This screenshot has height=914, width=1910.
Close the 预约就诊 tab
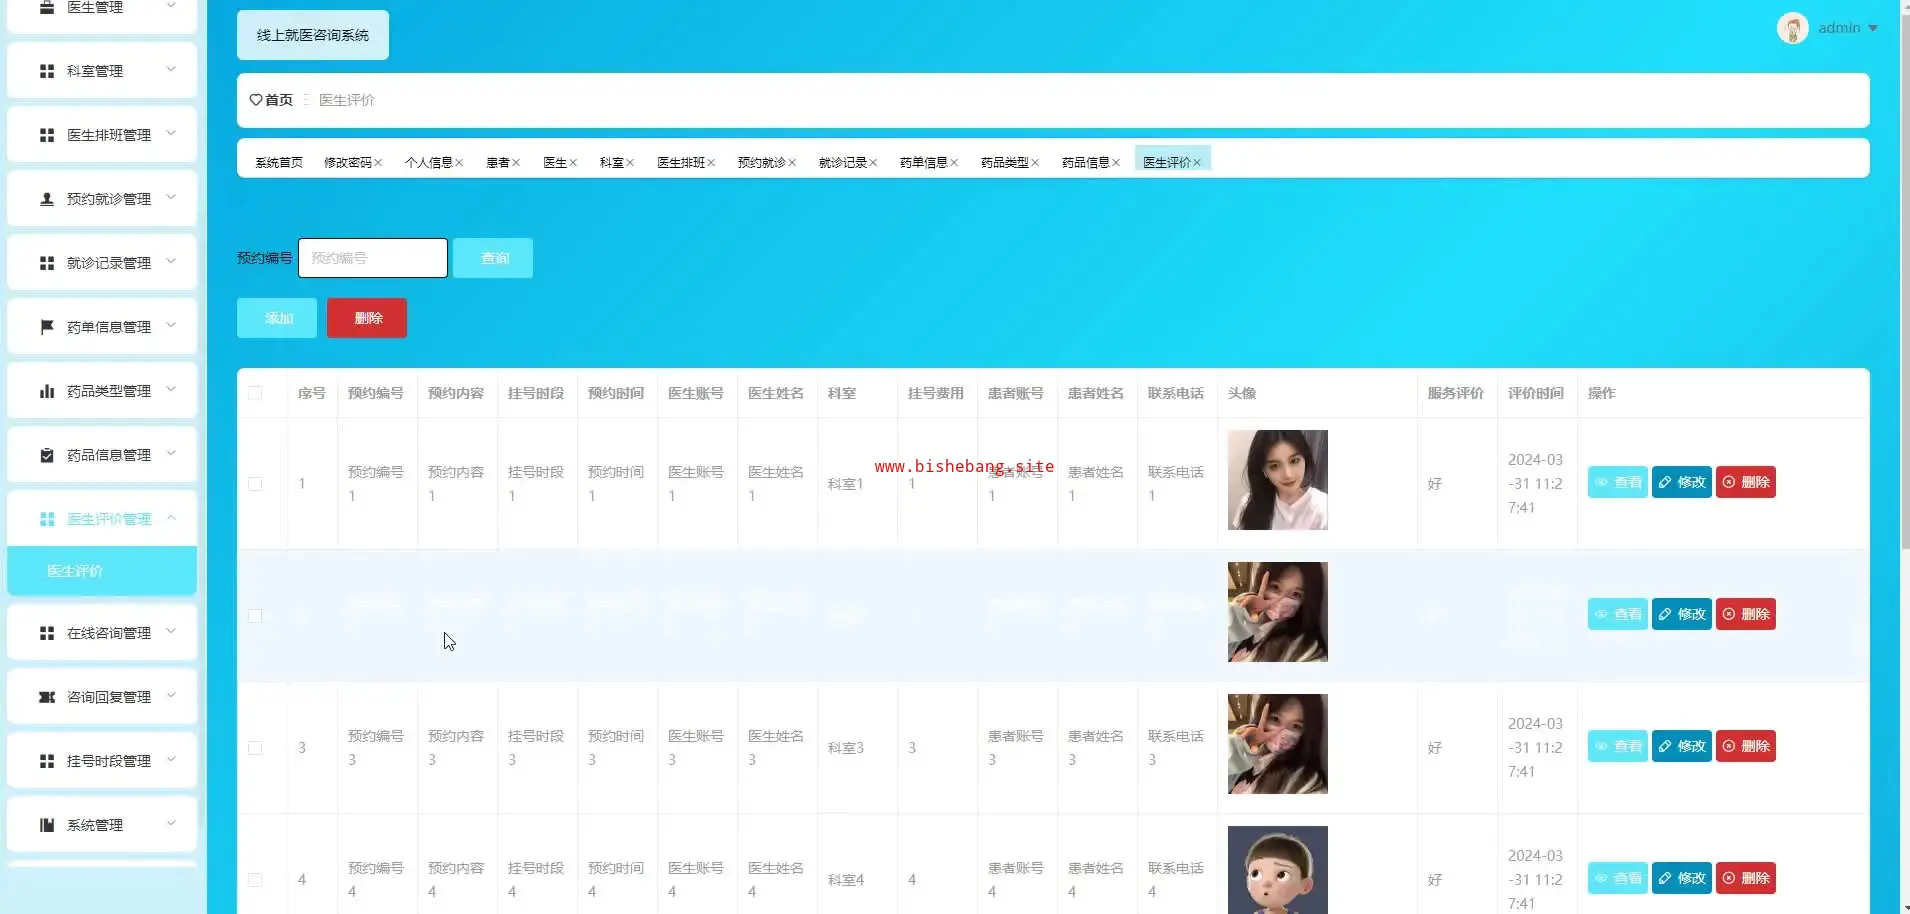pos(792,163)
